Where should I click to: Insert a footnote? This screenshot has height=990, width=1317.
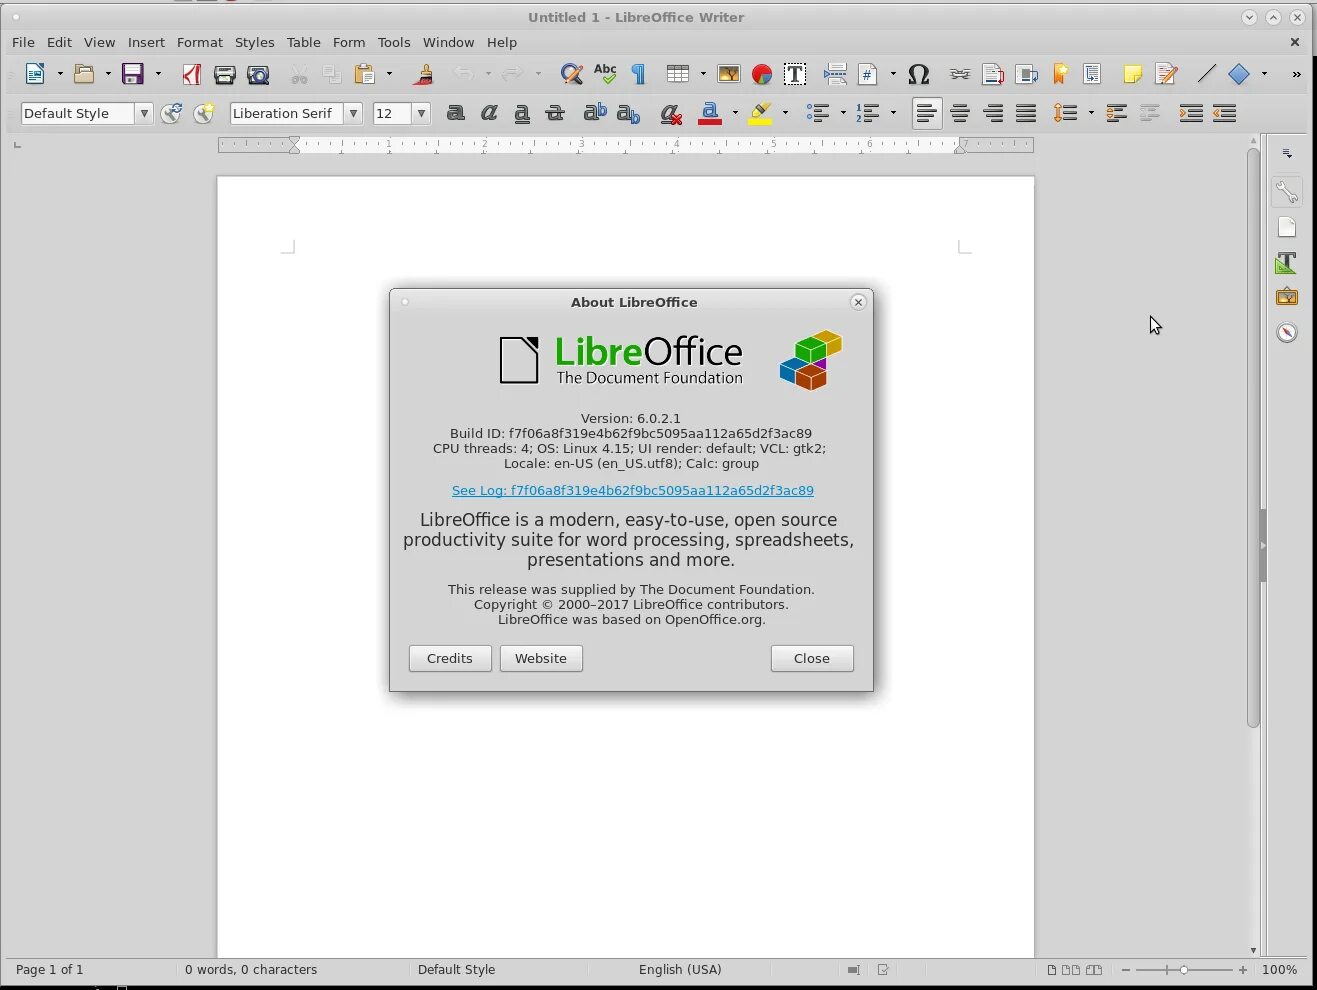(x=993, y=74)
